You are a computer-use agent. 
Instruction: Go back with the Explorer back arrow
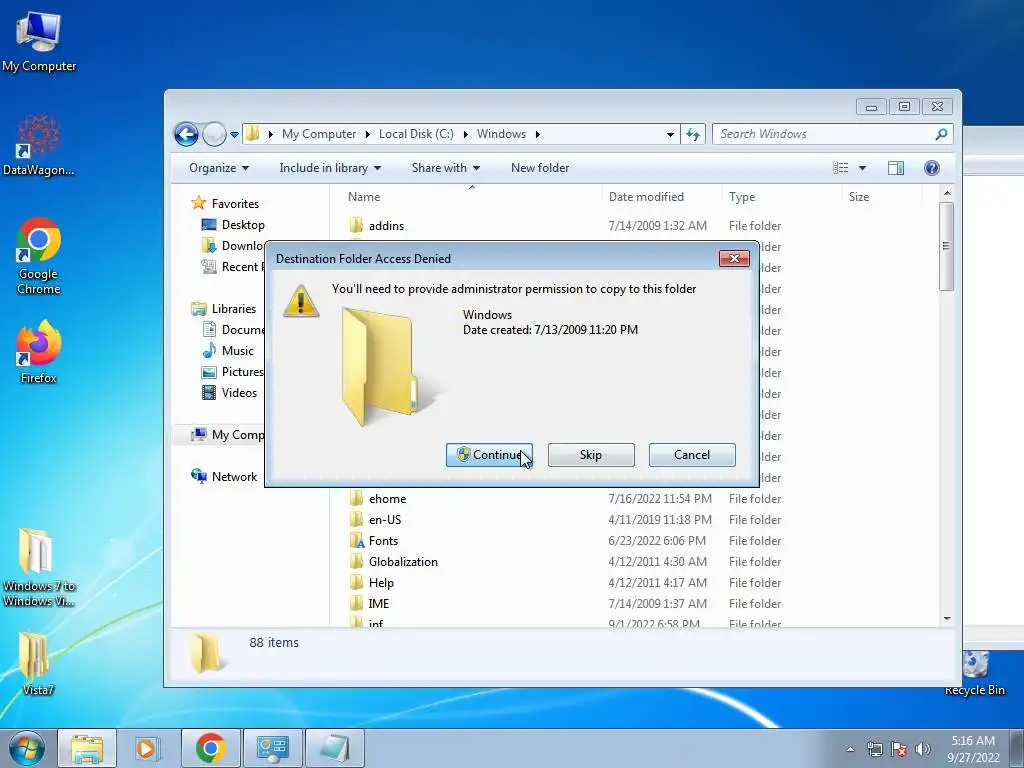(x=186, y=135)
